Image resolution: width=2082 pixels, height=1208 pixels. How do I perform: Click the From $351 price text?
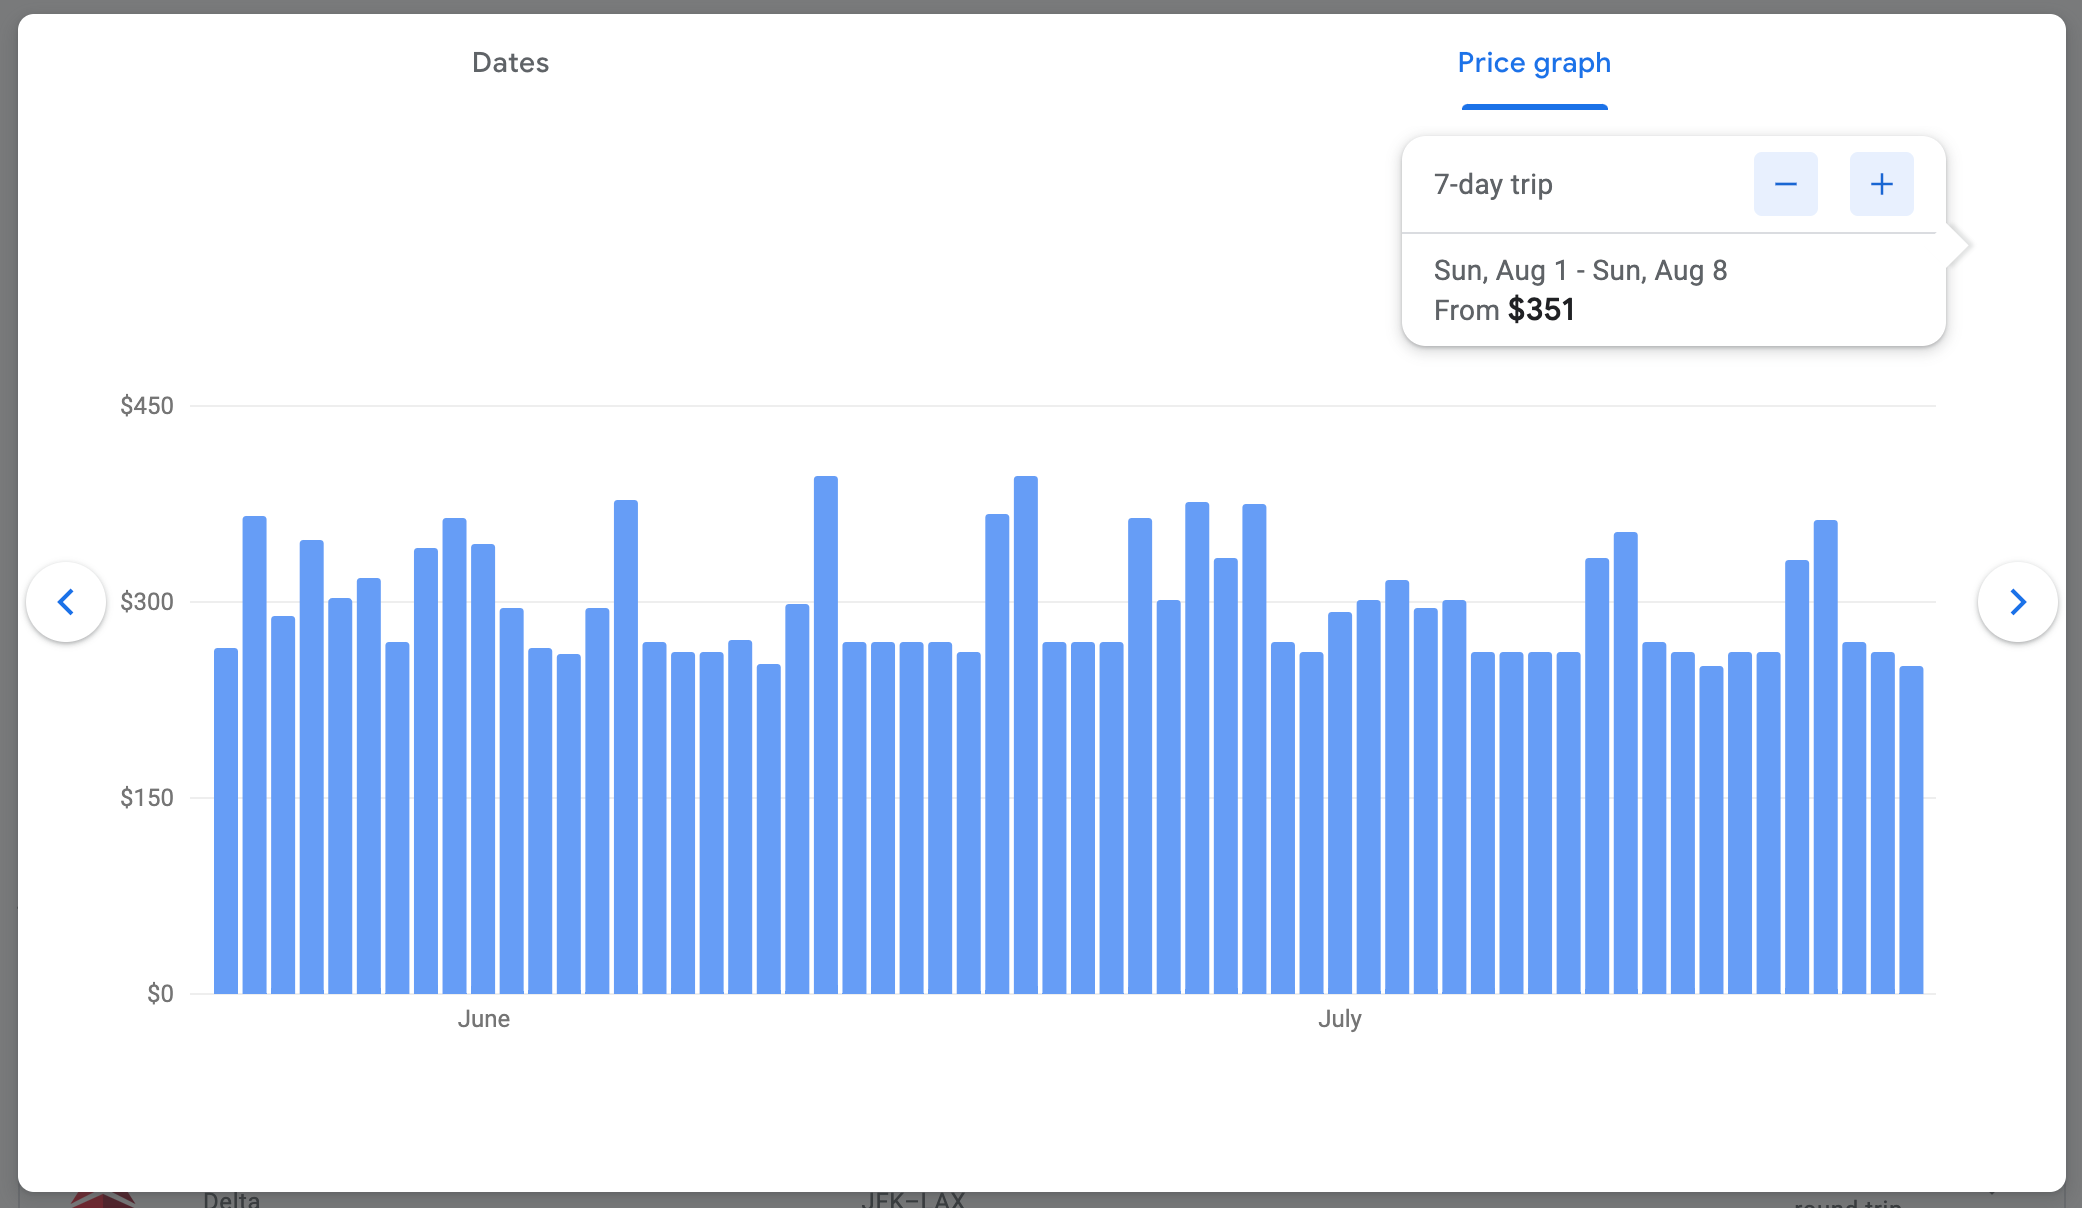[1504, 310]
